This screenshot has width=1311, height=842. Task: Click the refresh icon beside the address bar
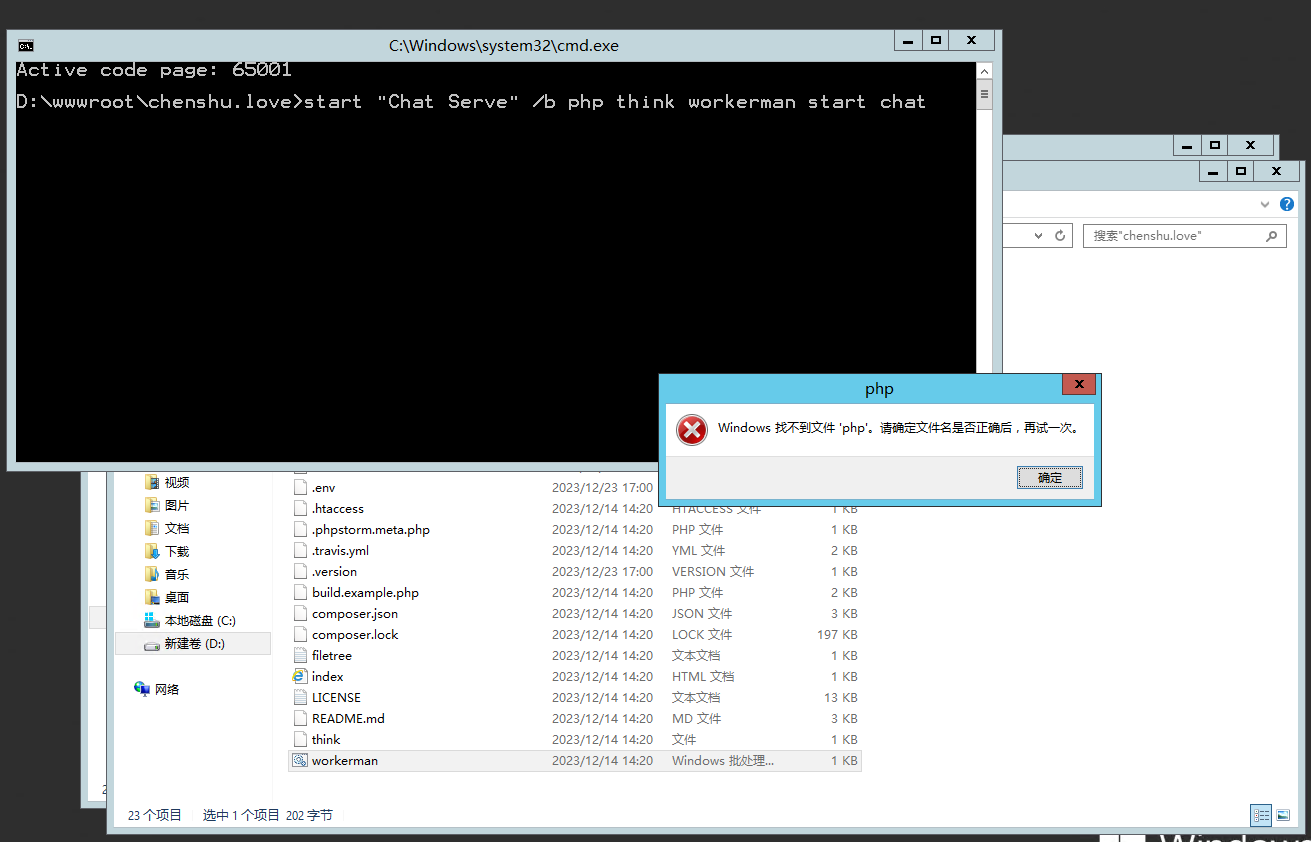1061,236
